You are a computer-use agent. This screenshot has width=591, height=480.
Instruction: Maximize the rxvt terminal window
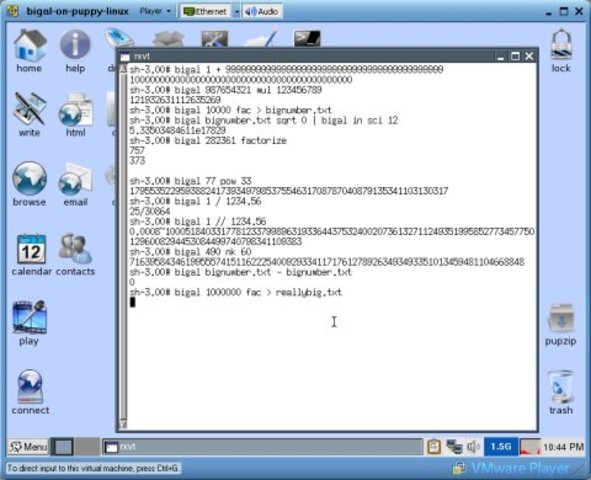515,57
